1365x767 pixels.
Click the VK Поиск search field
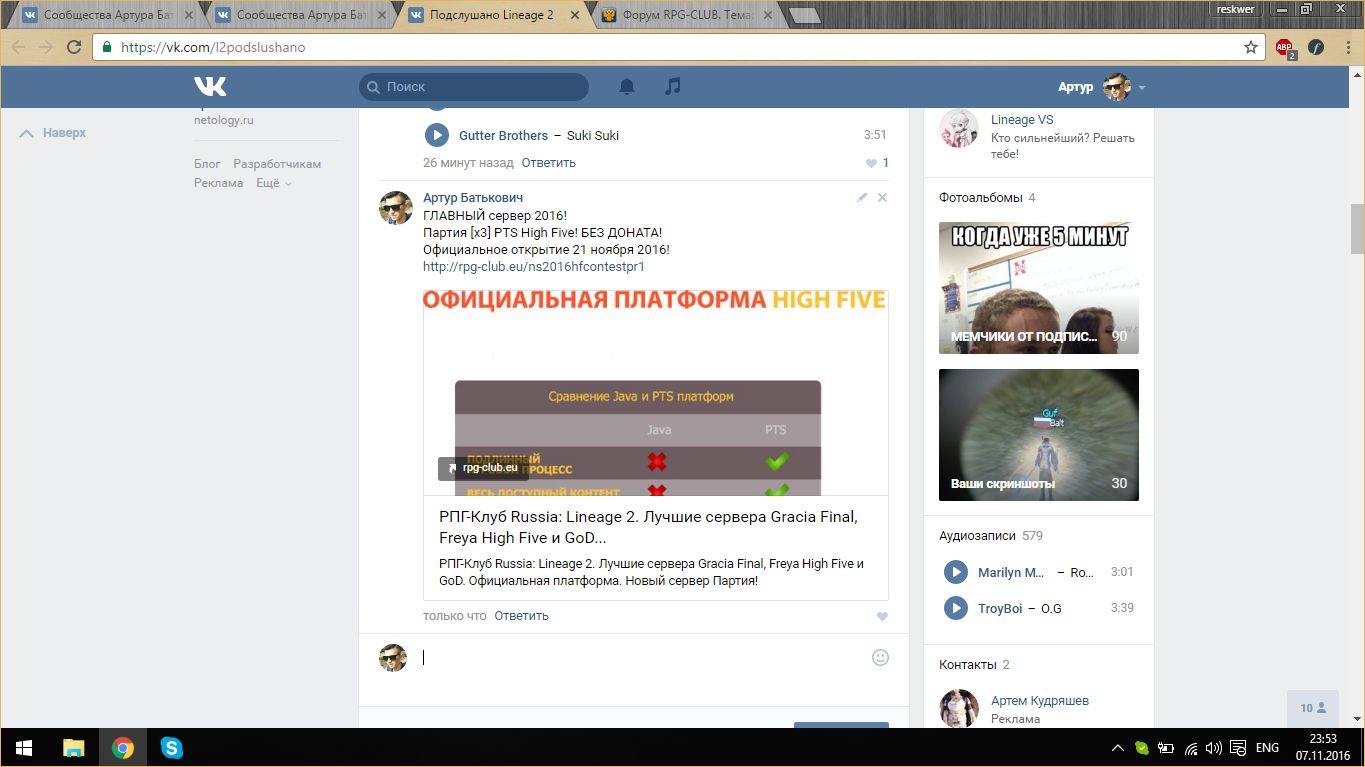coord(474,87)
